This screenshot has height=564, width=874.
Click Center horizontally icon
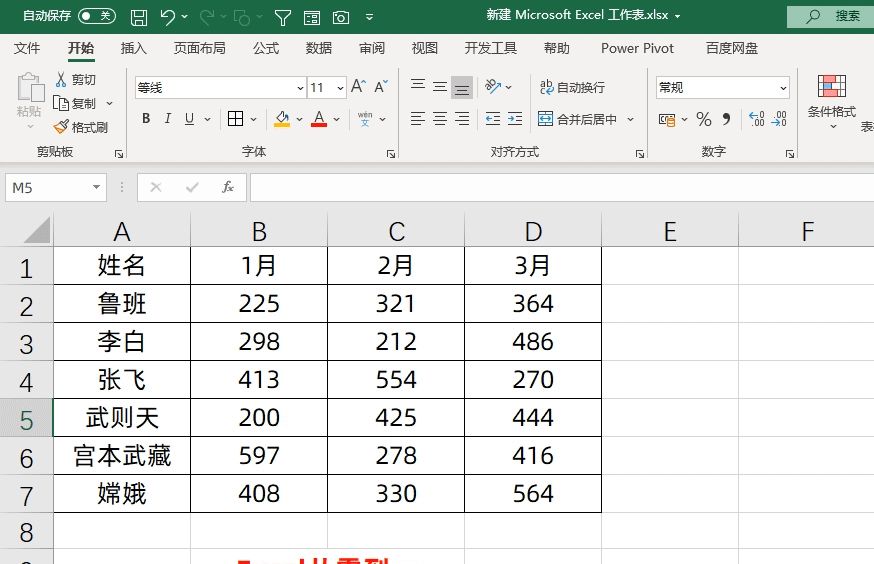pyautogui.click(x=440, y=119)
